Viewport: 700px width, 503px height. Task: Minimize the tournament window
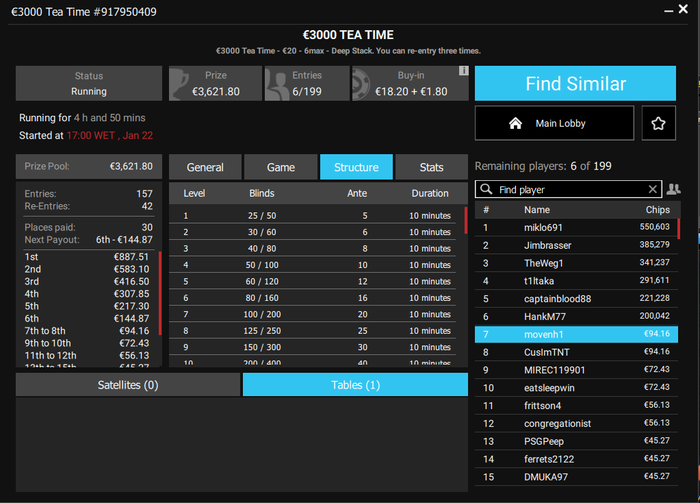point(668,10)
